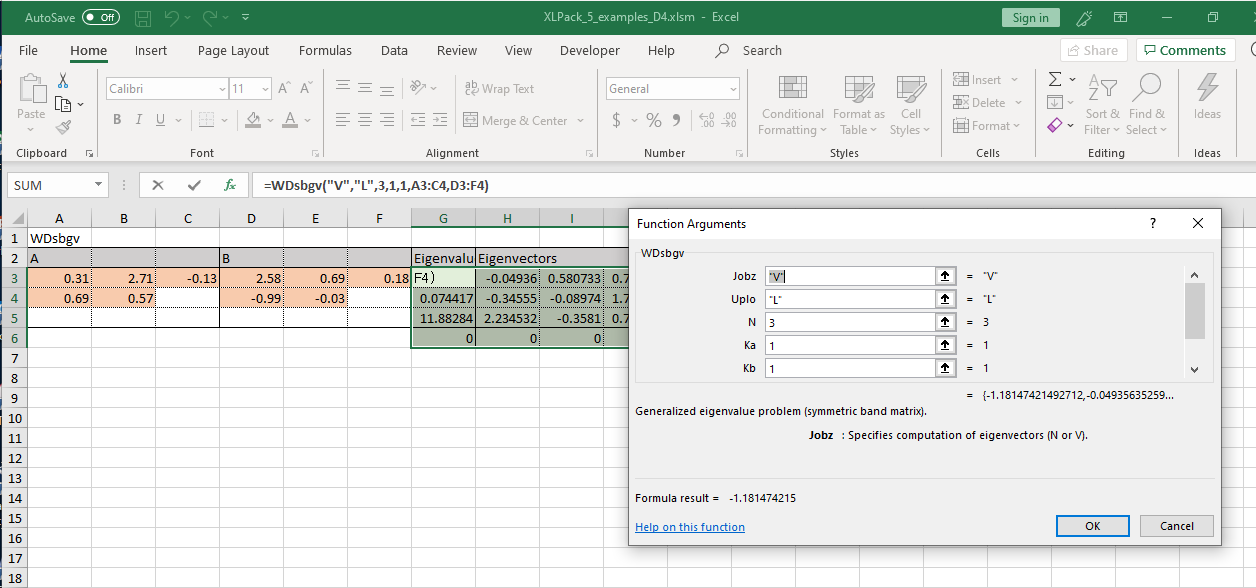The height and width of the screenshot is (588, 1256).
Task: Click the Percent Style icon
Action: coord(654,120)
